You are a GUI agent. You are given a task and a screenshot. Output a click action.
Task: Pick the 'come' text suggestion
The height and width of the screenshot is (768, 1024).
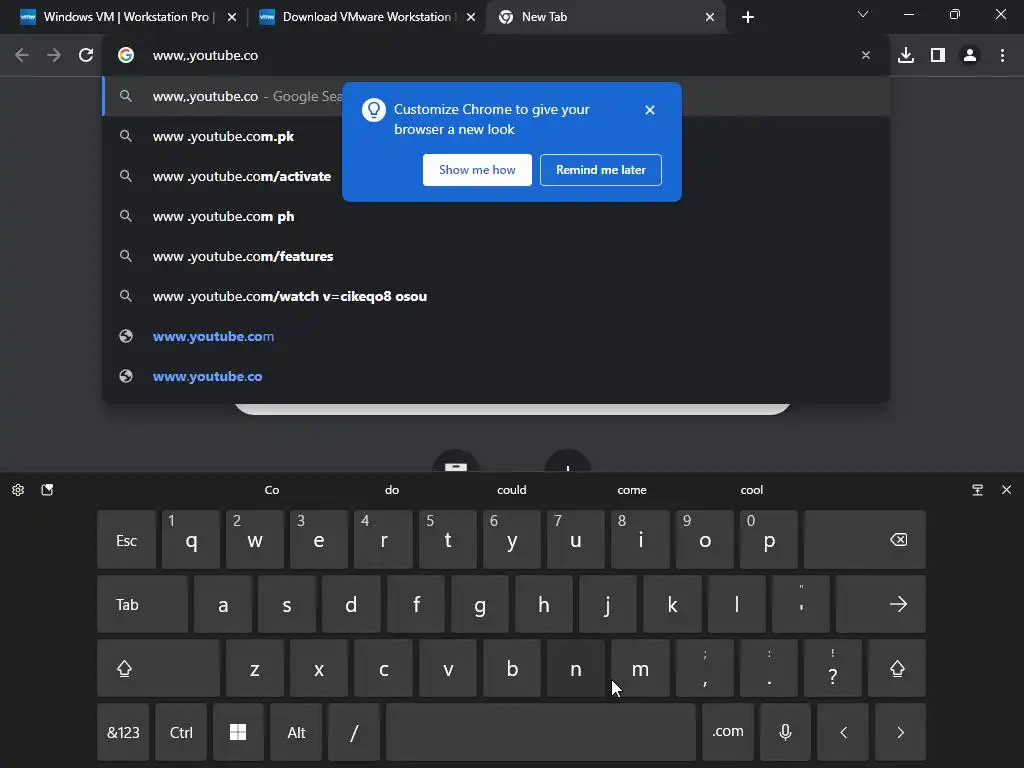(632, 490)
